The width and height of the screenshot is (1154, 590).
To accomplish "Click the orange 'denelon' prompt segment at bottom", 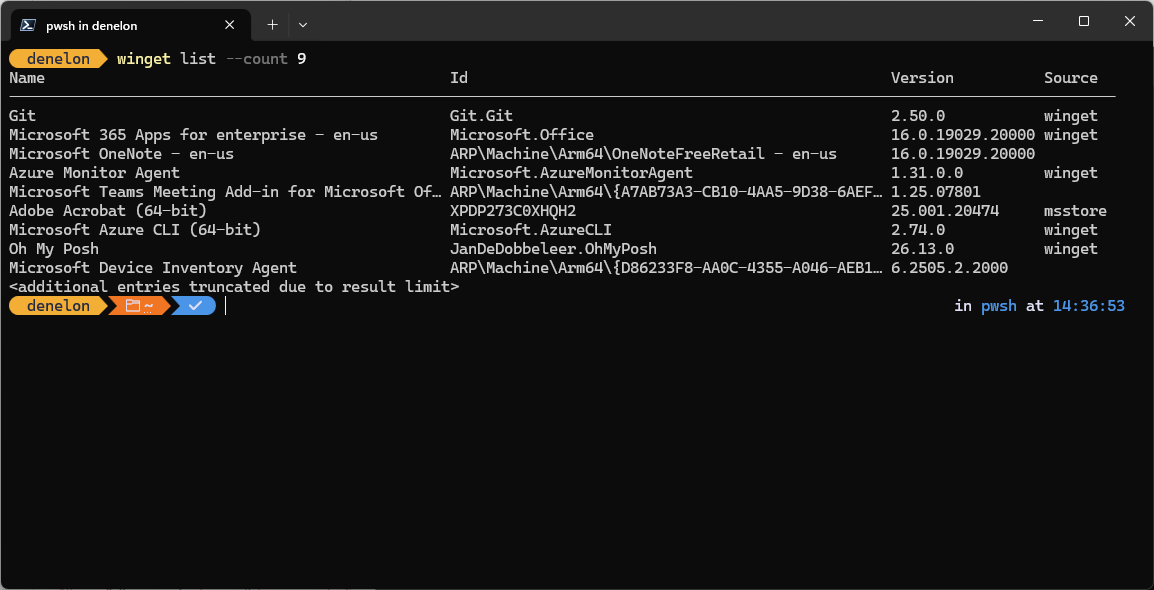I will tap(57, 306).
